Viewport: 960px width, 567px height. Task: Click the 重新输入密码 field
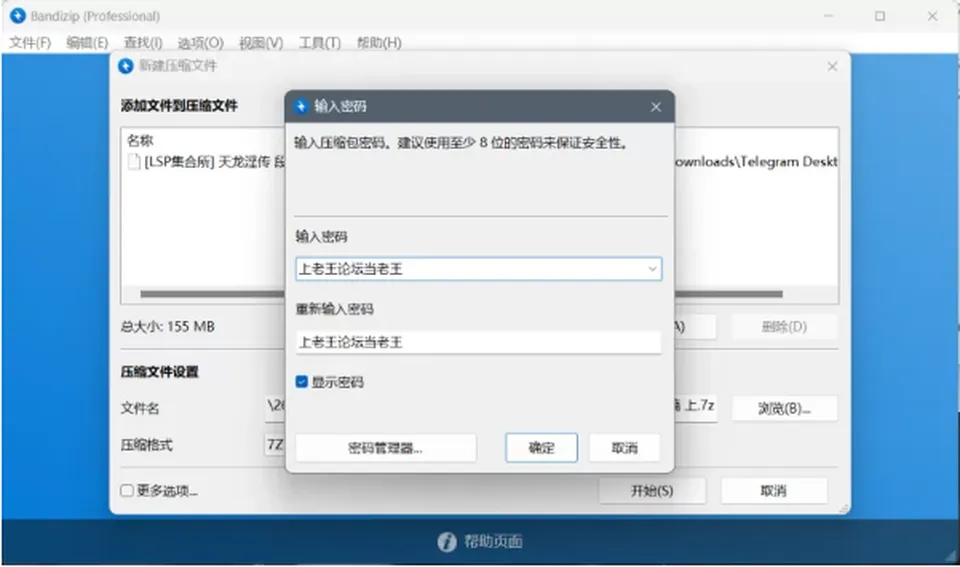click(479, 342)
